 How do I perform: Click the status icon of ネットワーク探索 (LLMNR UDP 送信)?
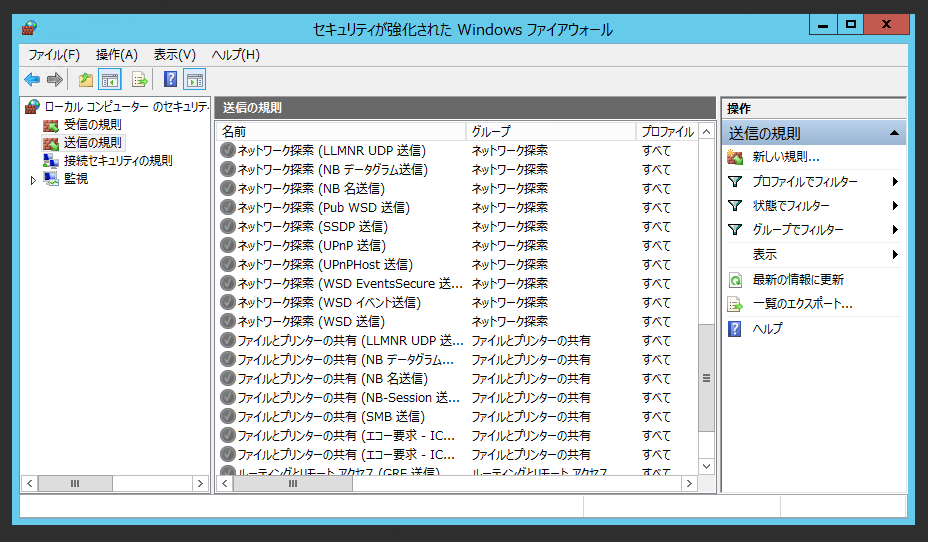[x=228, y=150]
